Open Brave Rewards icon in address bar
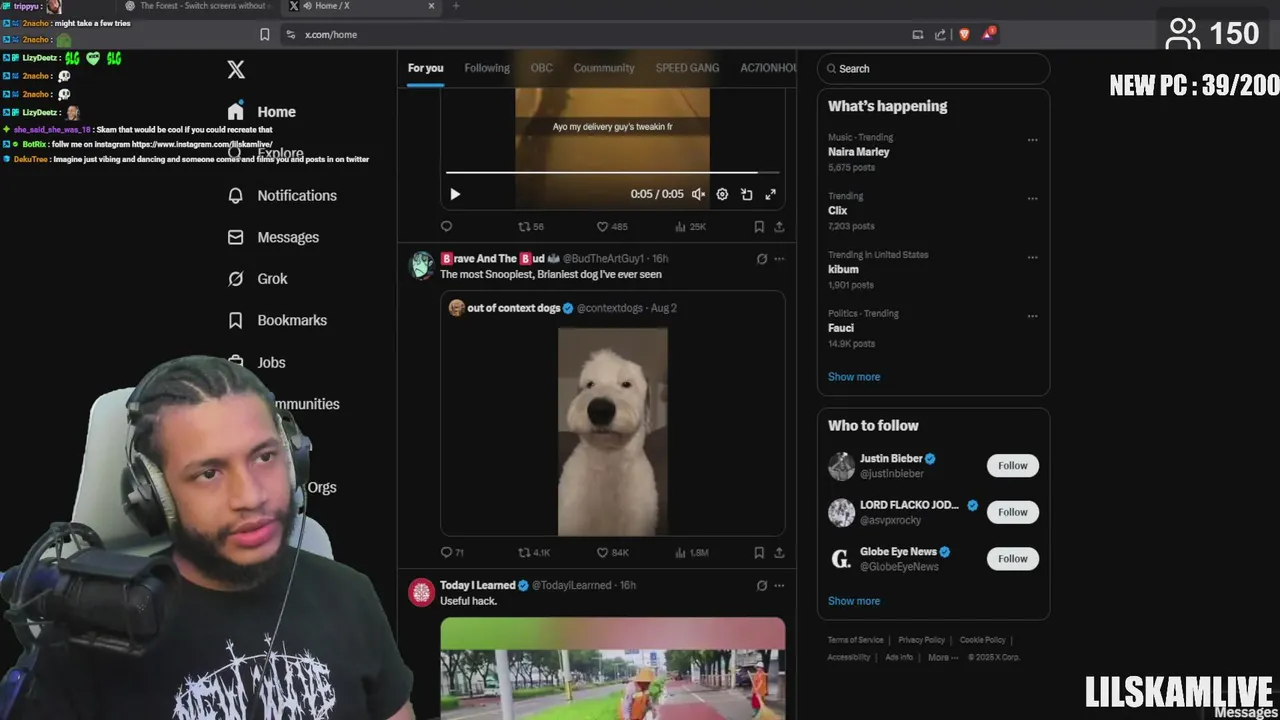The width and height of the screenshot is (1280, 720). coord(988,34)
